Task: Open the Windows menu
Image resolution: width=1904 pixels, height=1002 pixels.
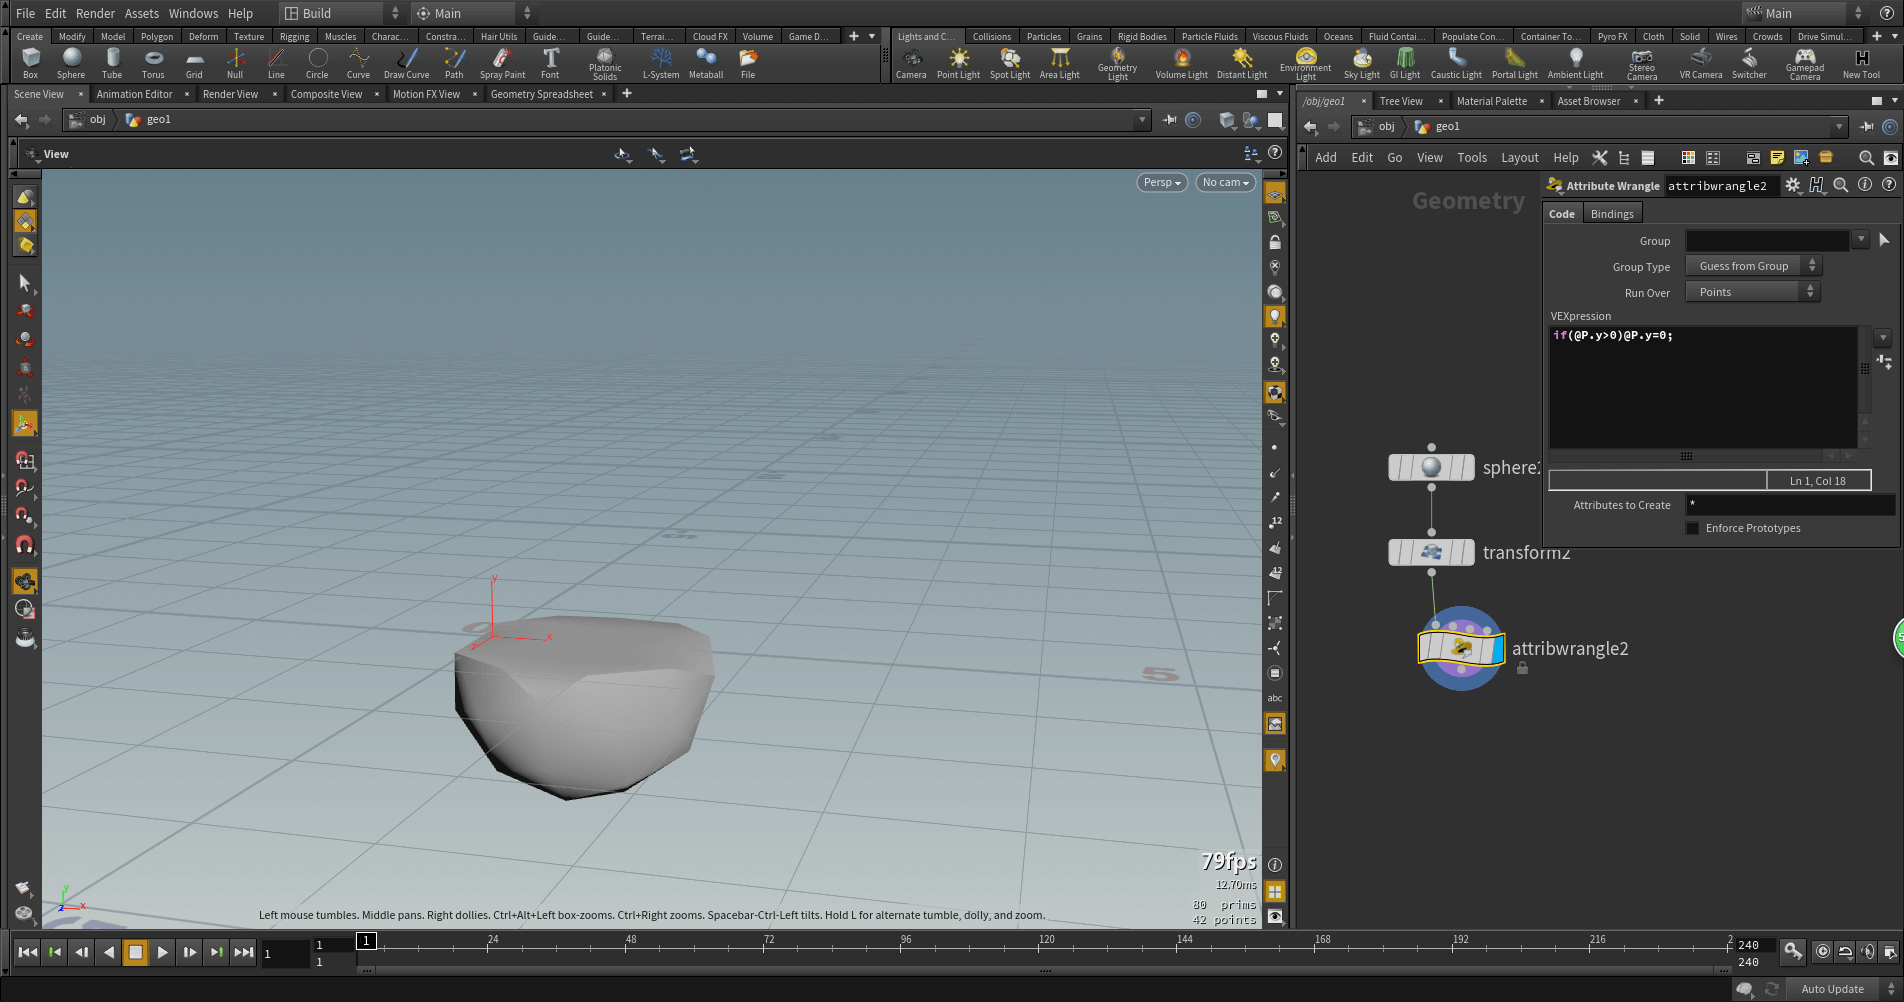Action: click(193, 13)
